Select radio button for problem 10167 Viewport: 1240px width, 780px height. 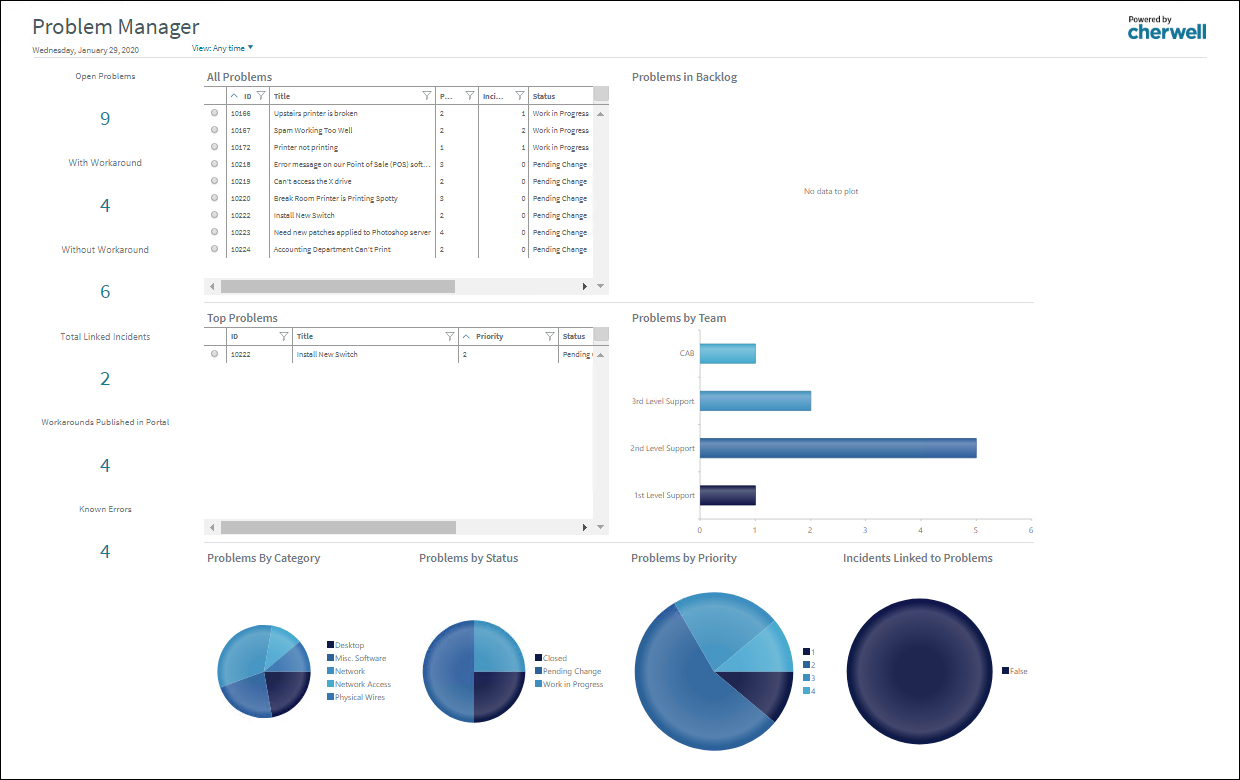click(x=215, y=130)
